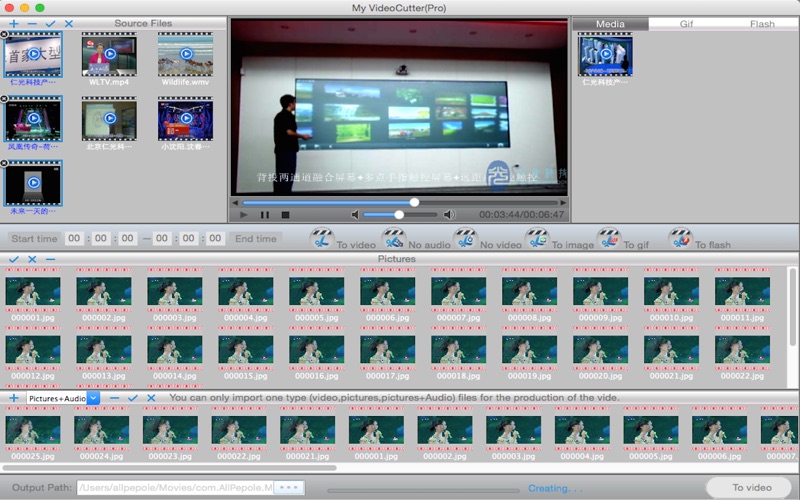Screen dimensions: 800x500
Task: Click the No video clapperboard icon
Action: 465,238
